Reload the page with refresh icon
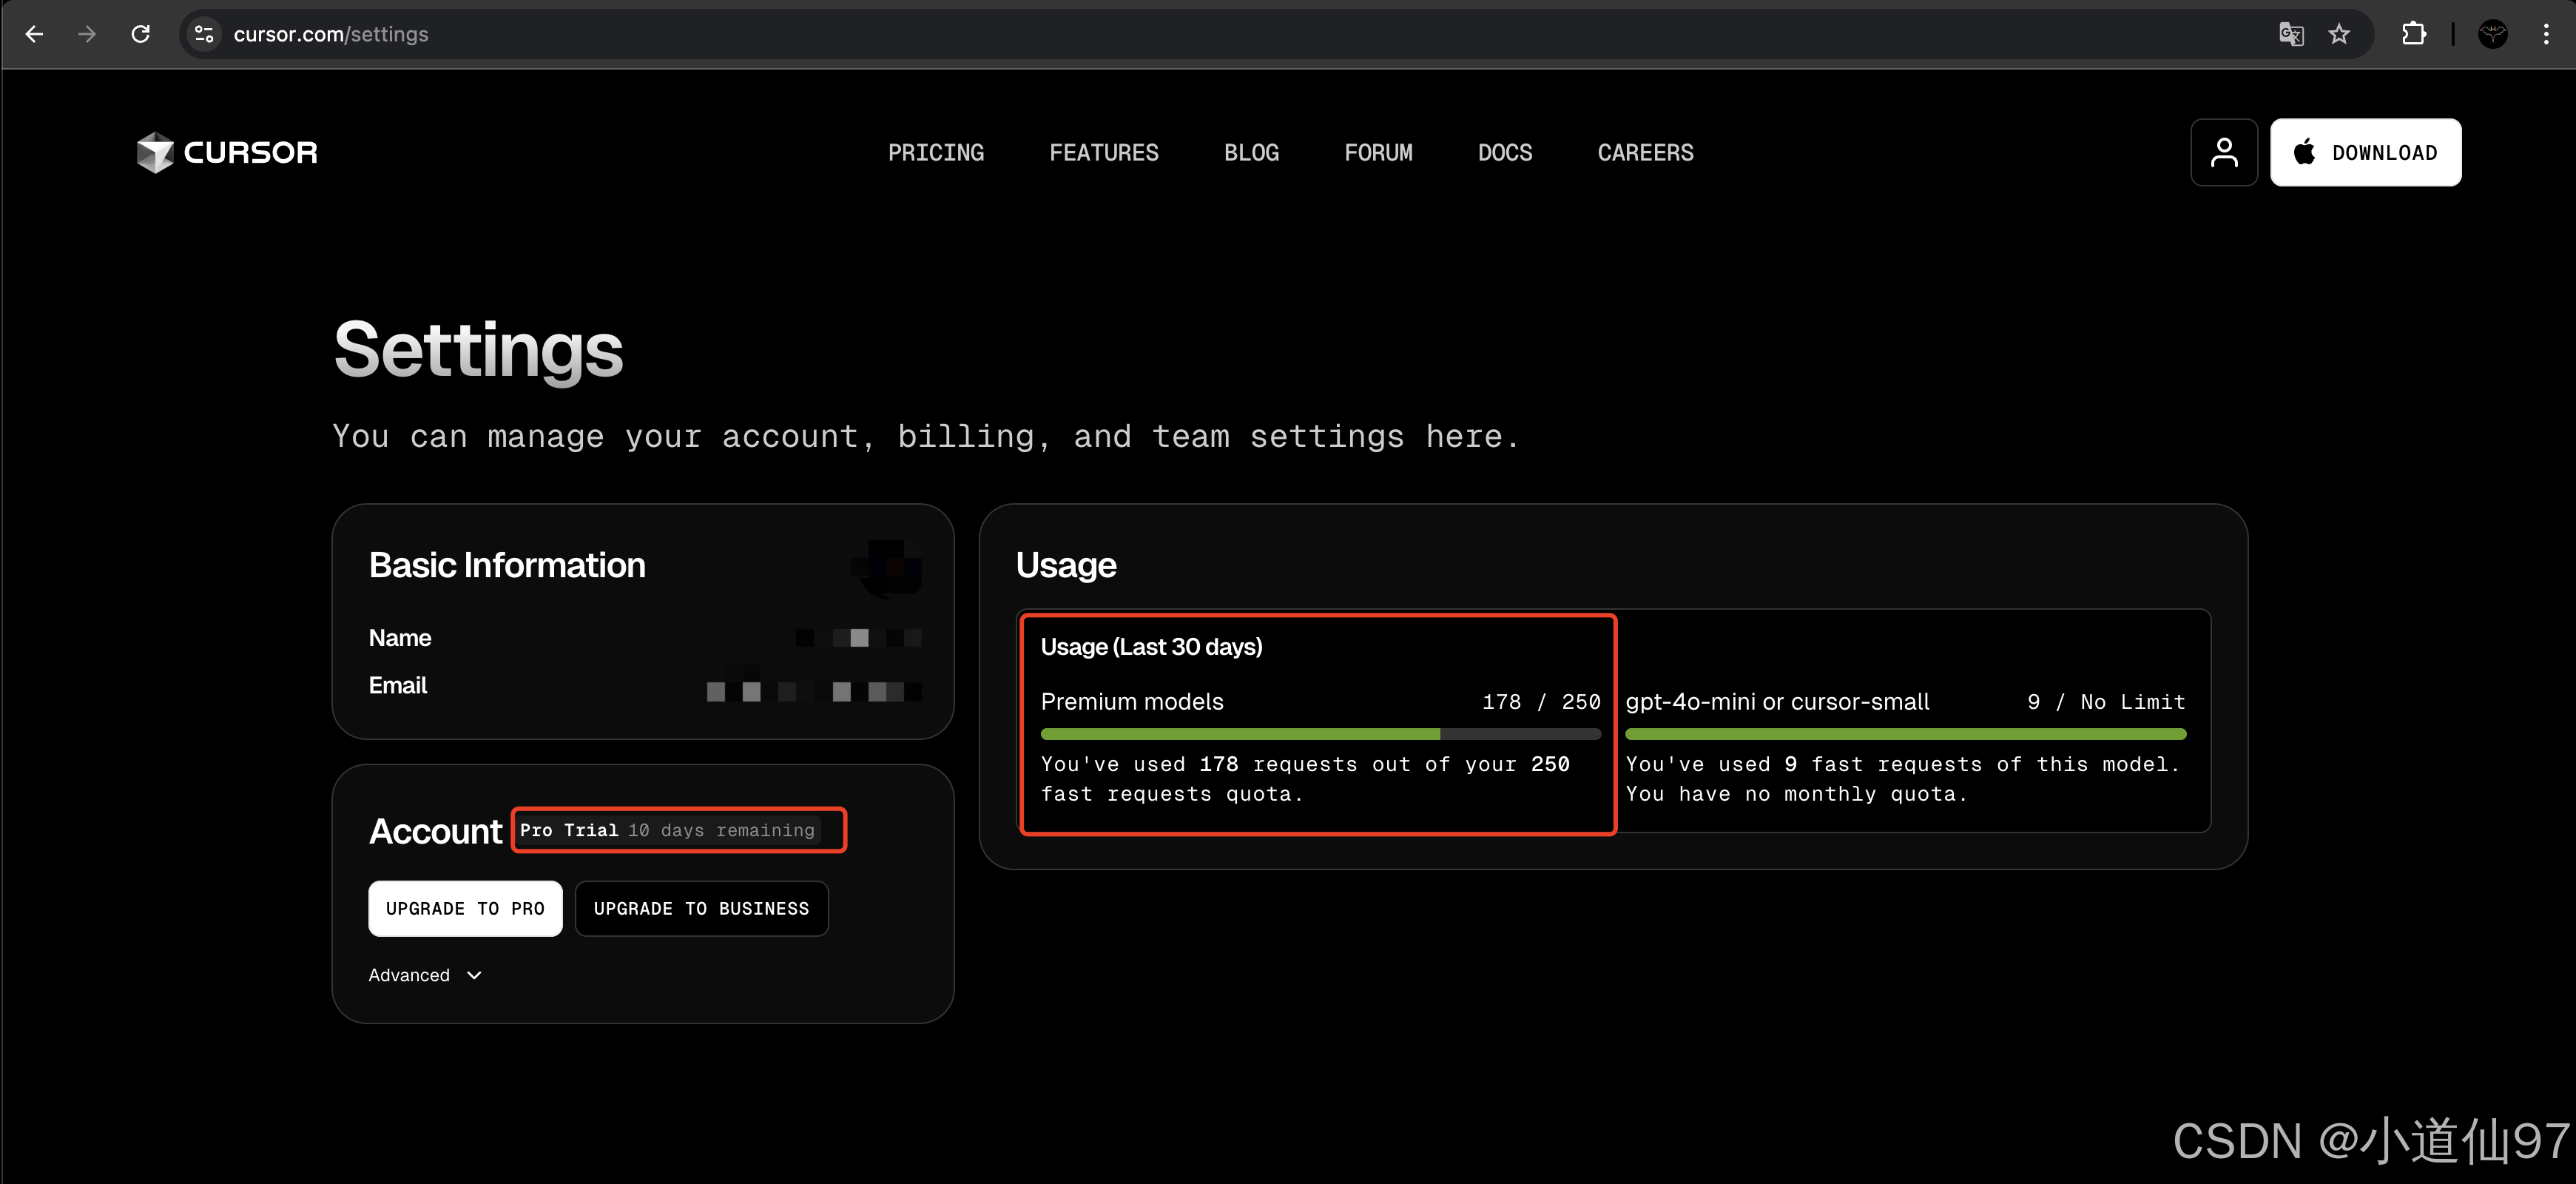 (141, 34)
